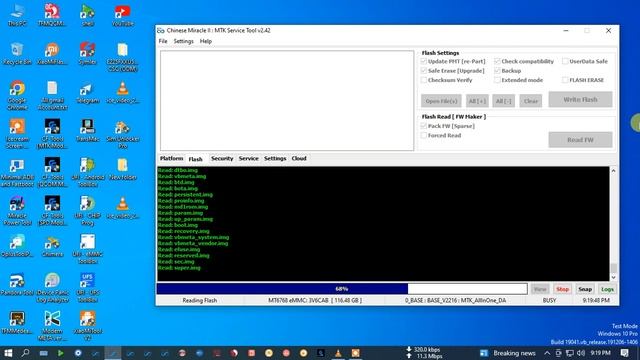Open the Breaking news widget
640x360 pixels.
[x=508, y=353]
